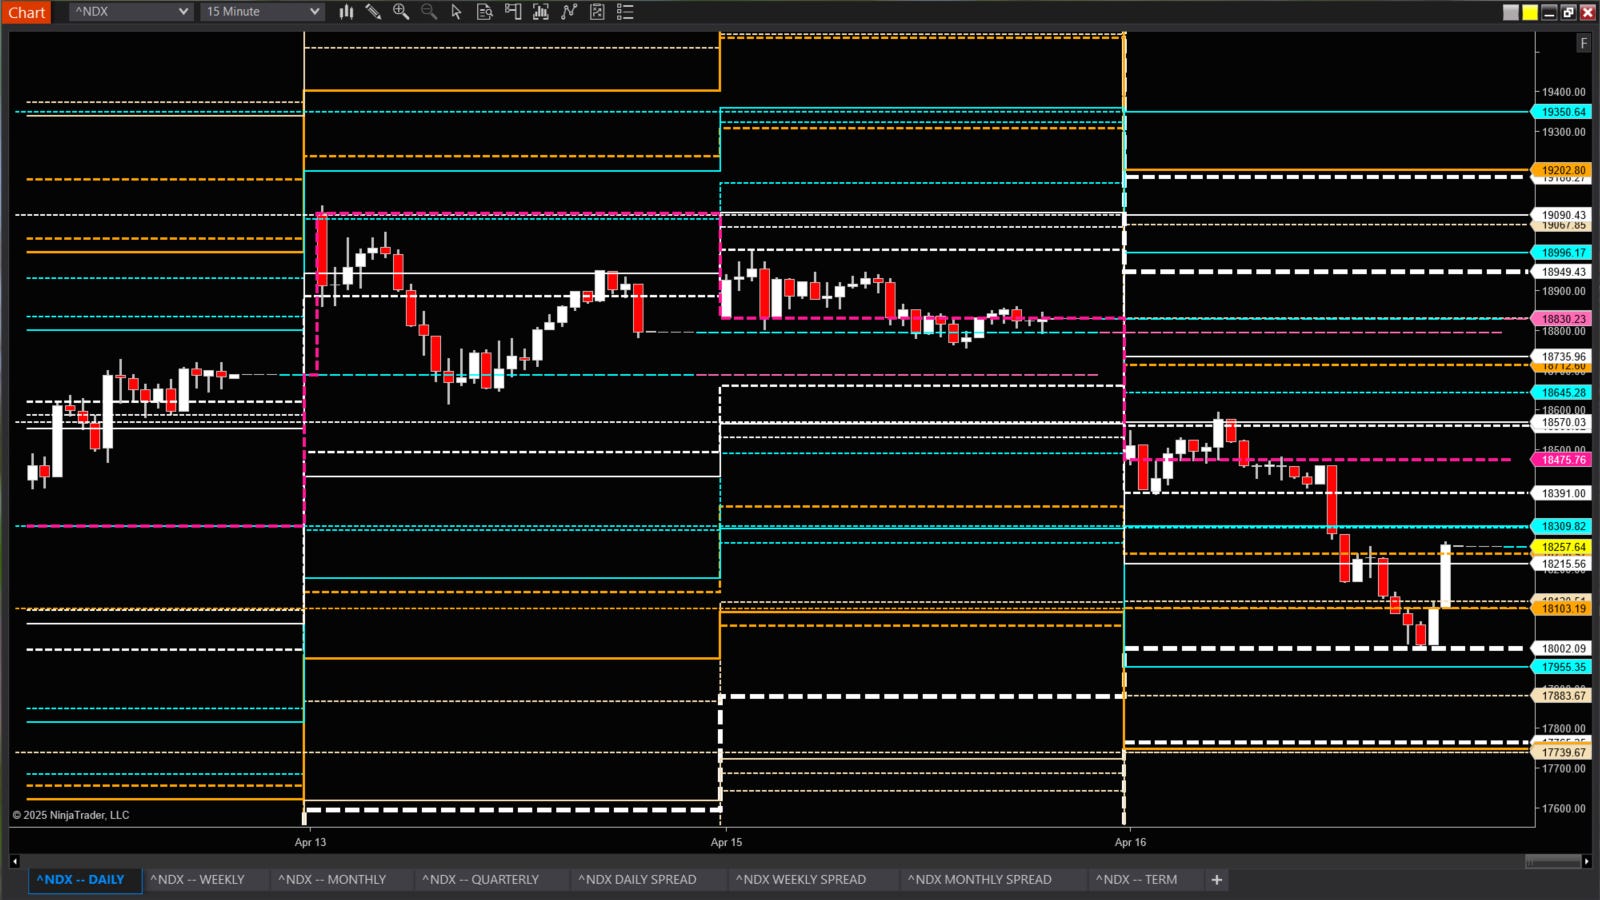1600x900 pixels.
Task: Click the 18309.82 cyan price marker
Action: [1562, 526]
